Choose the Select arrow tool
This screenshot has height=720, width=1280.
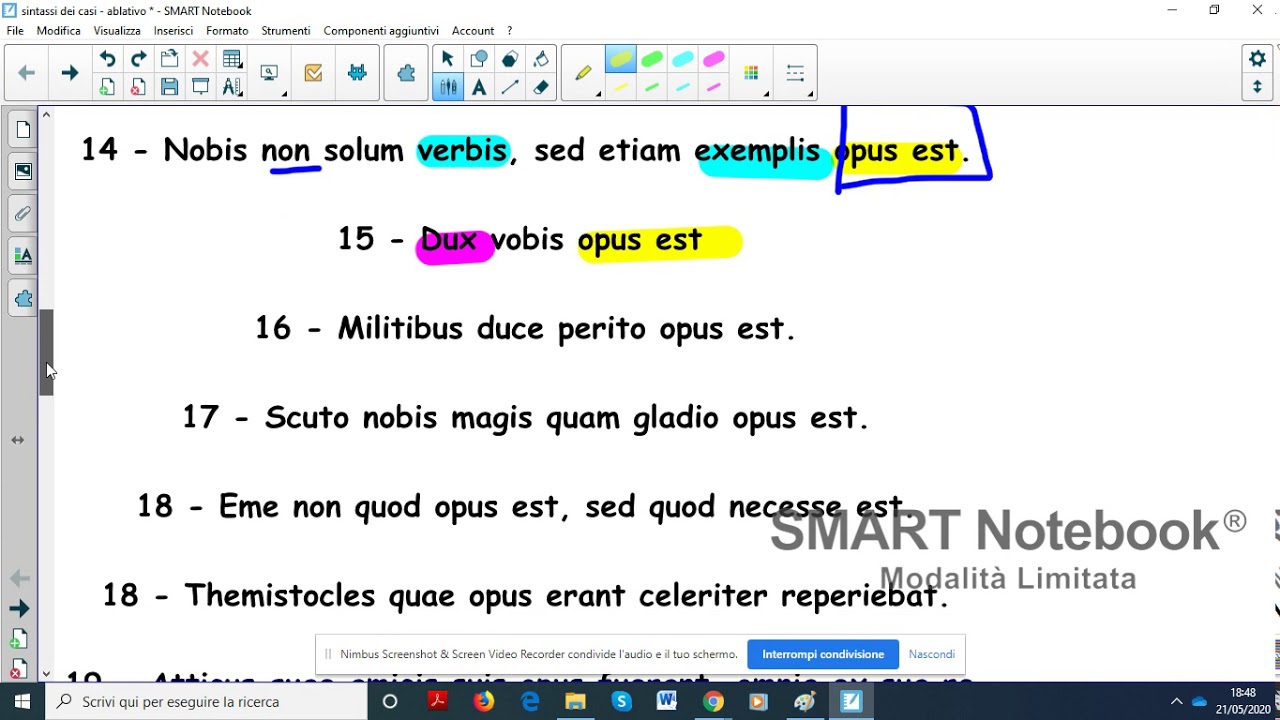pyautogui.click(x=447, y=59)
